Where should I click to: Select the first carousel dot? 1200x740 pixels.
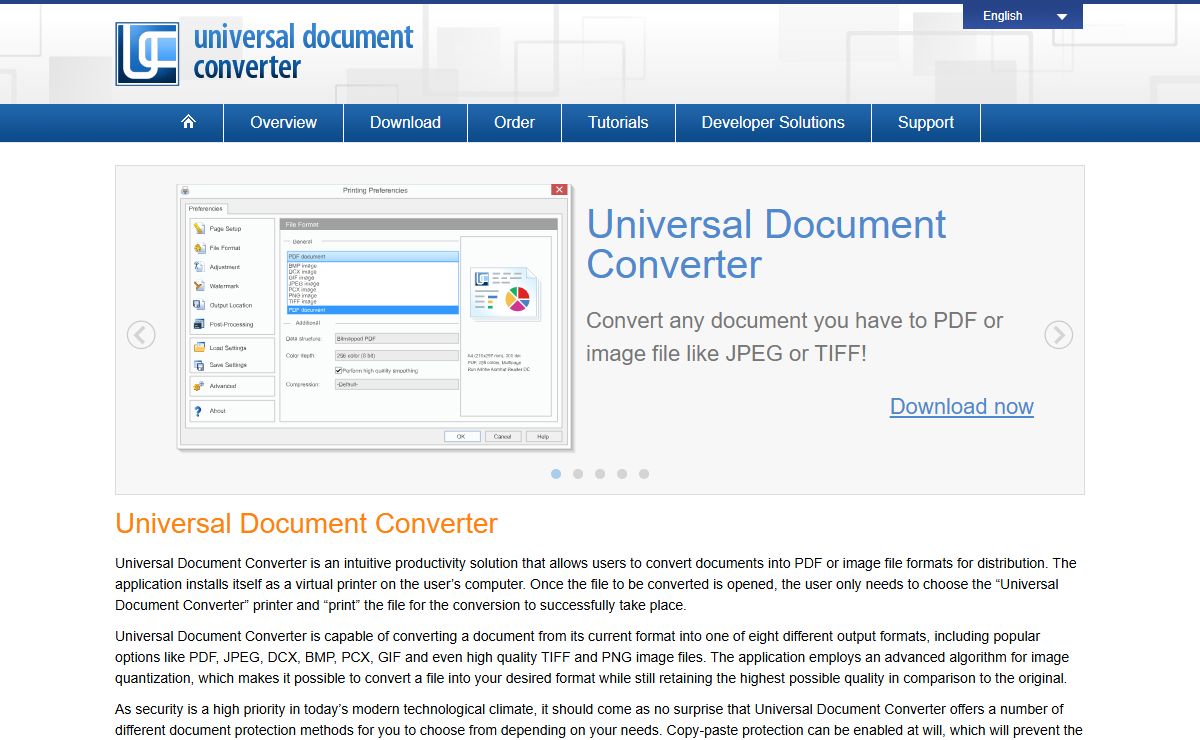[556, 474]
